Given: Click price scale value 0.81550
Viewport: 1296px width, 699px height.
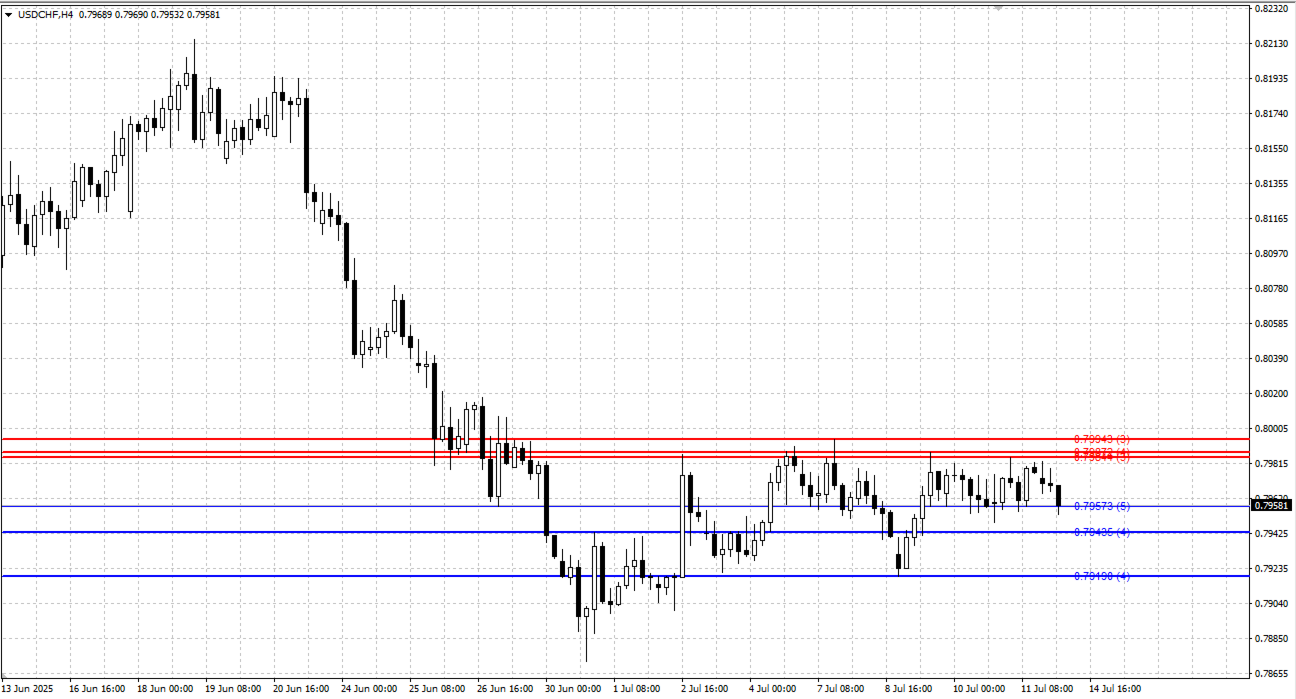Looking at the screenshot, I should (1272, 149).
